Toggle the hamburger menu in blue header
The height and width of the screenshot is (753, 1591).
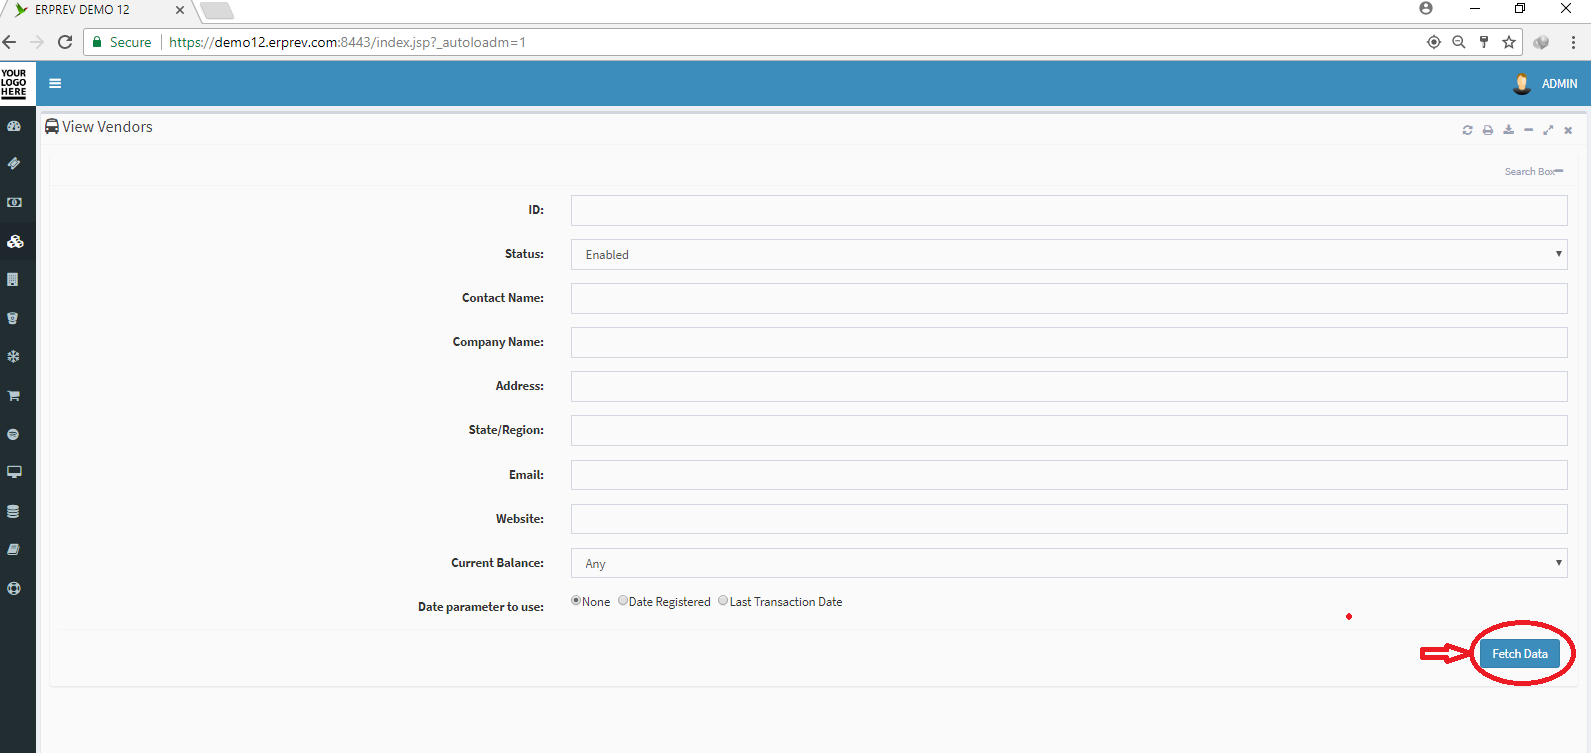click(55, 84)
